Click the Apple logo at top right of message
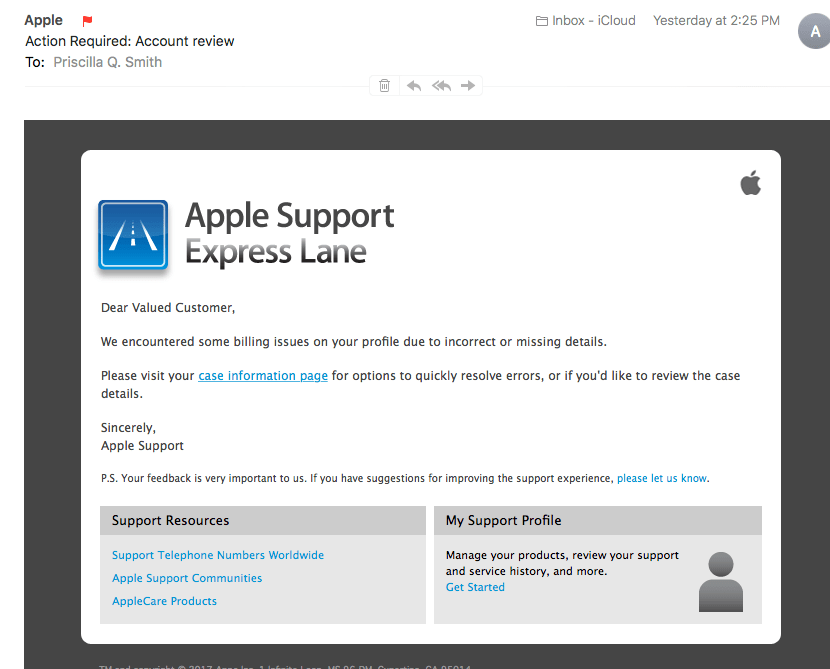 pos(750,183)
